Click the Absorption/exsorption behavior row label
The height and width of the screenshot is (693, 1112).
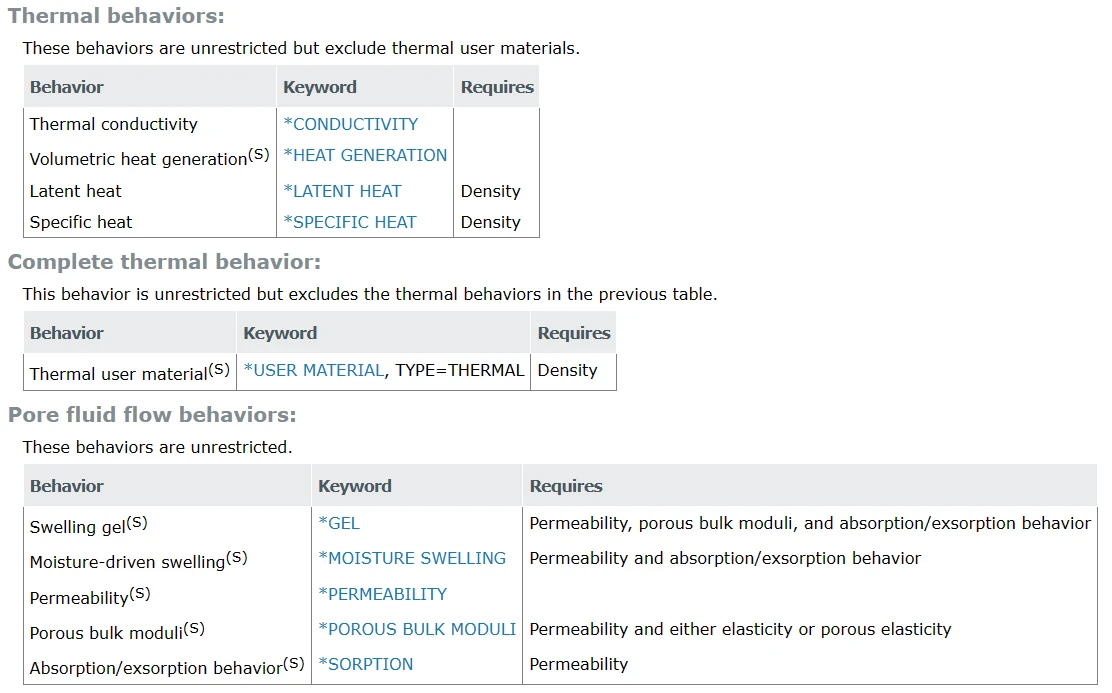tap(167, 666)
